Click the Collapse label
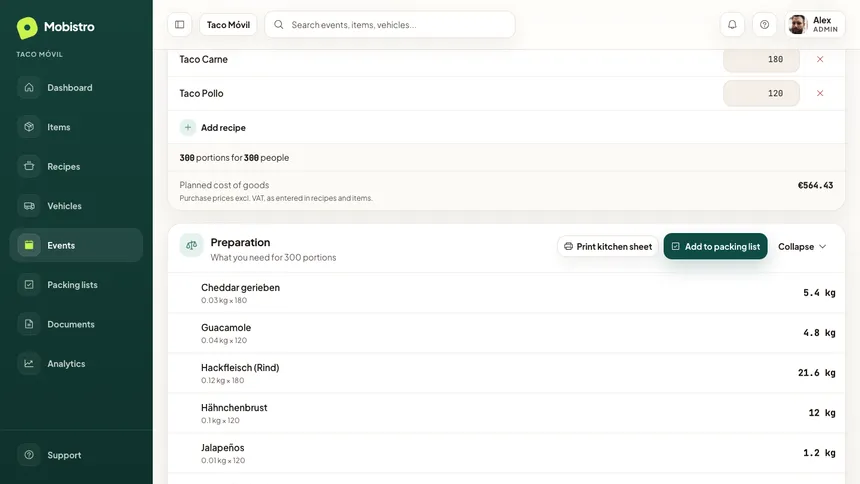Image resolution: width=860 pixels, height=484 pixels. click(x=796, y=246)
